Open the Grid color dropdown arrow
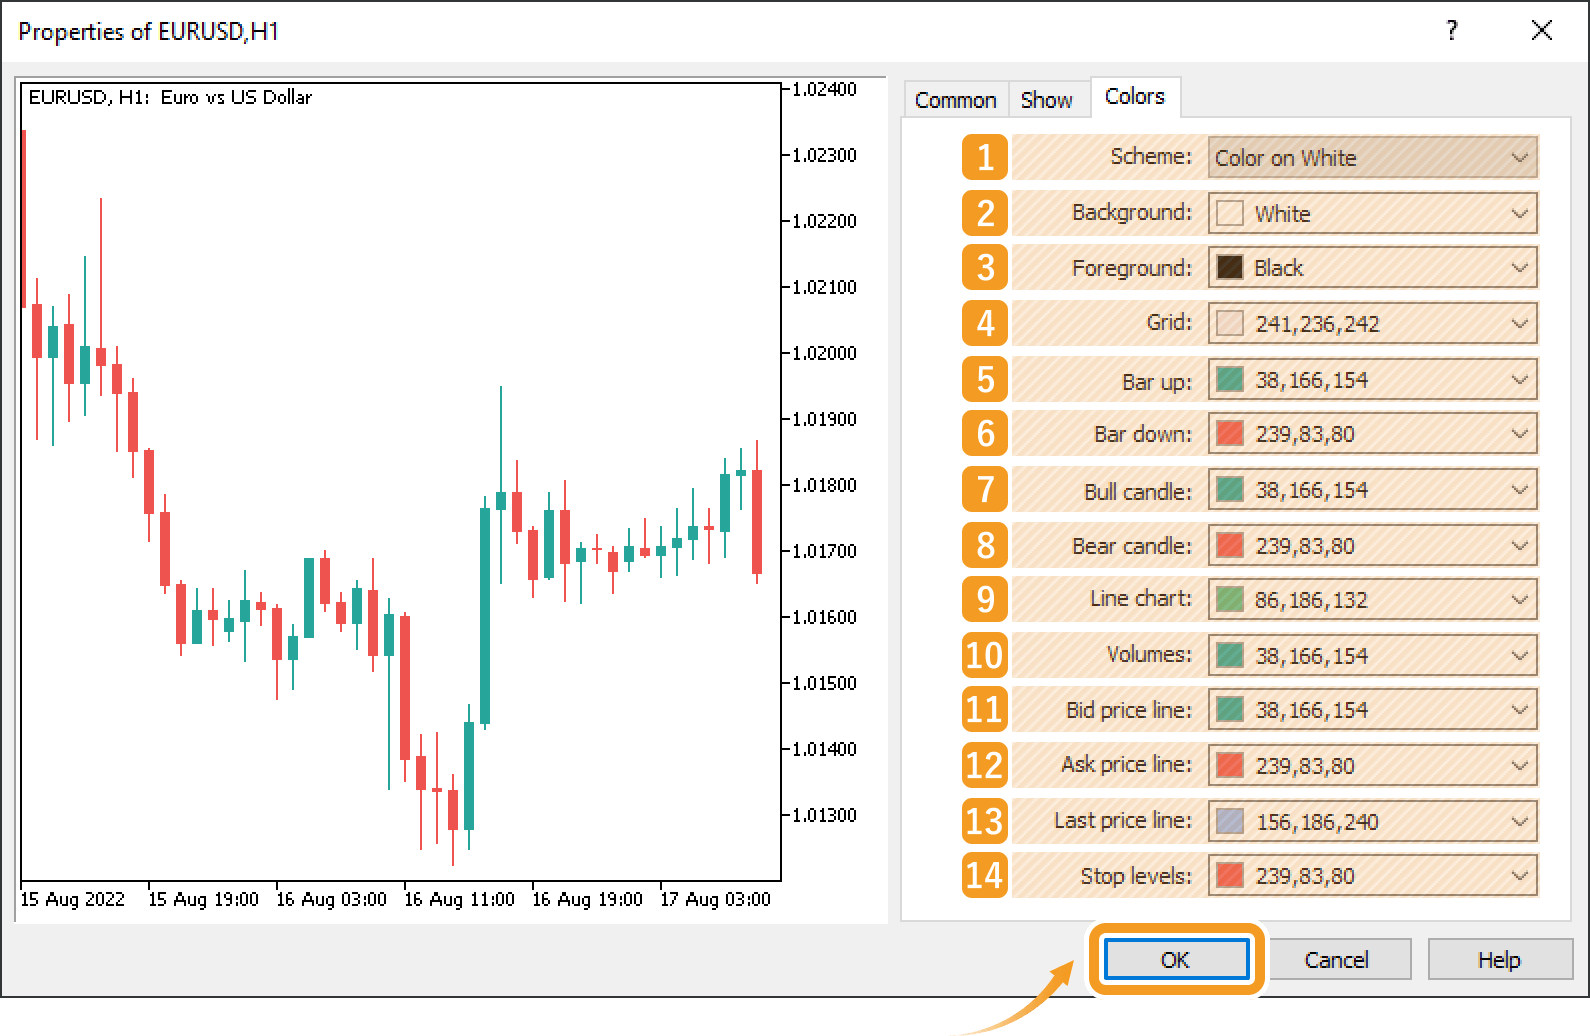The height and width of the screenshot is (1036, 1590). (1519, 324)
